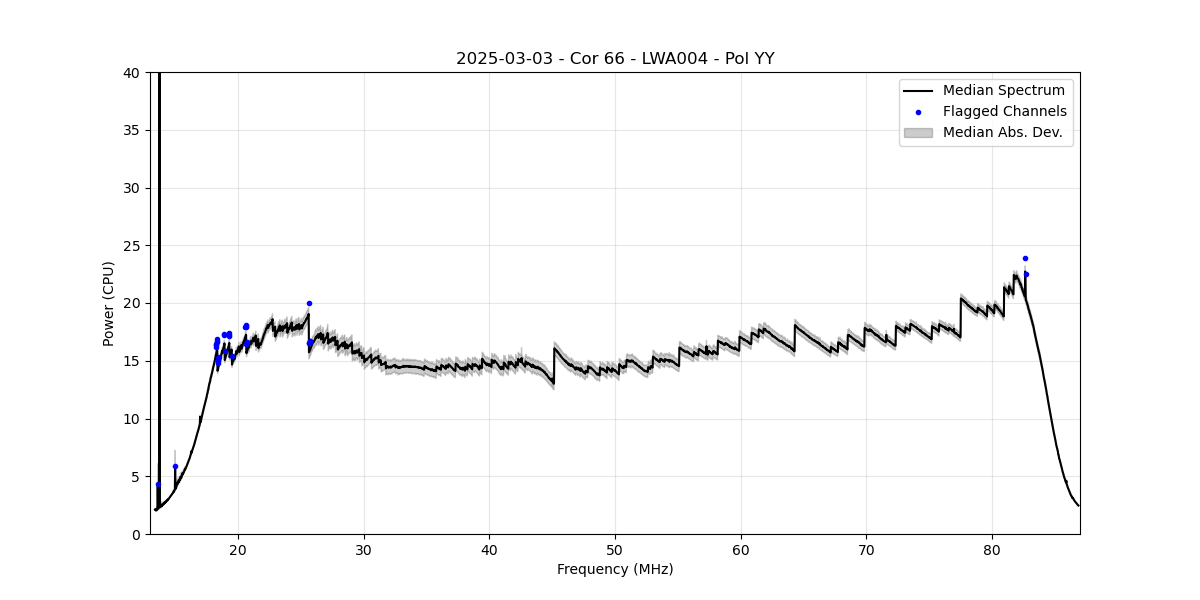Click the flagged blue dot at power 20
The height and width of the screenshot is (600, 1200).
click(309, 303)
